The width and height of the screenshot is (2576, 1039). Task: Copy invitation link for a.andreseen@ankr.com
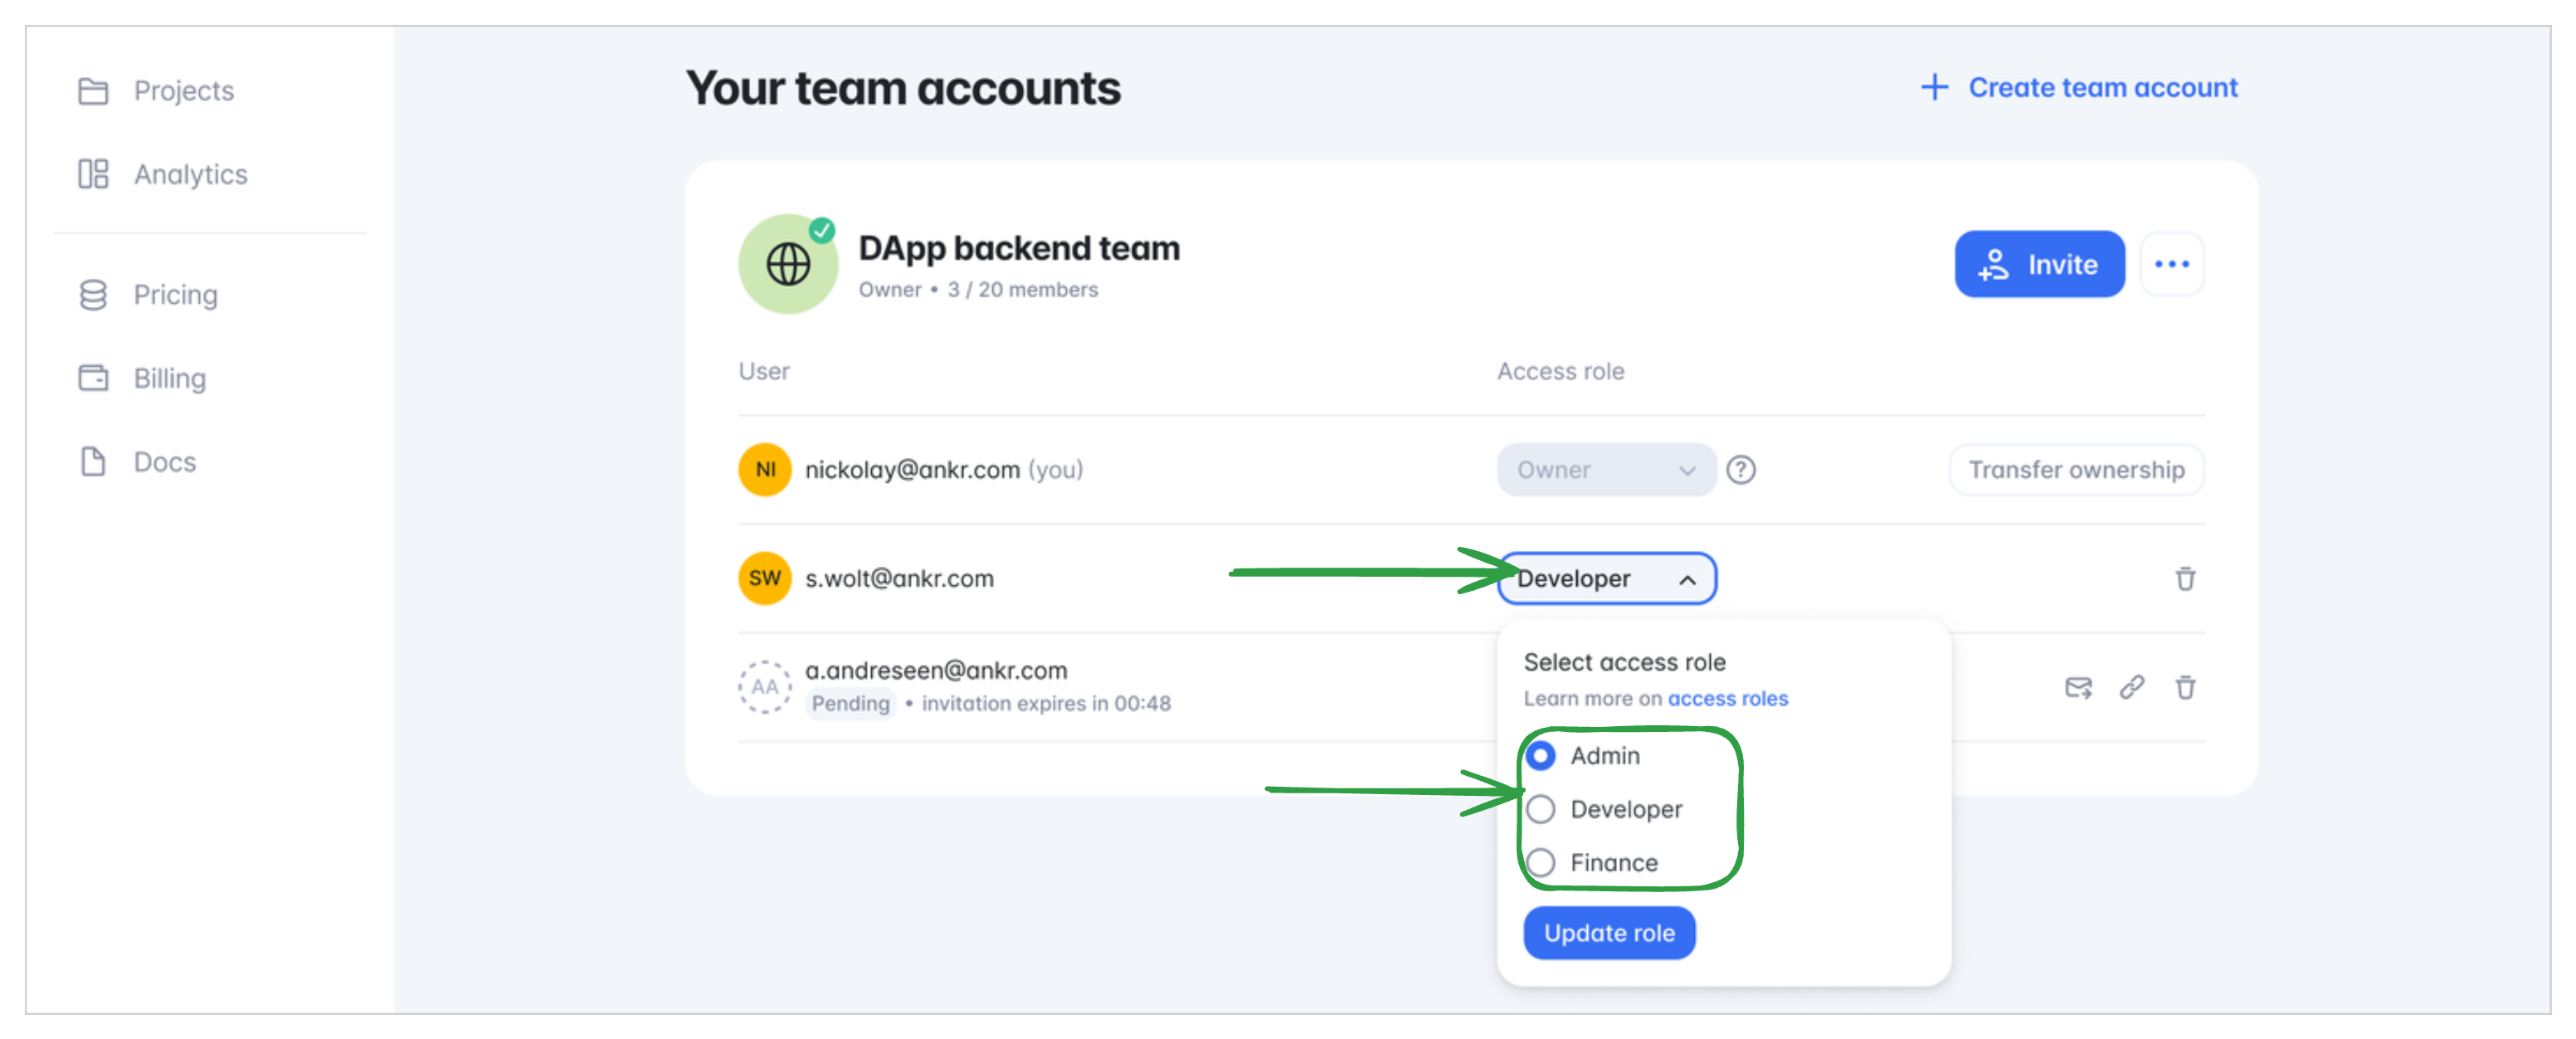[2131, 687]
